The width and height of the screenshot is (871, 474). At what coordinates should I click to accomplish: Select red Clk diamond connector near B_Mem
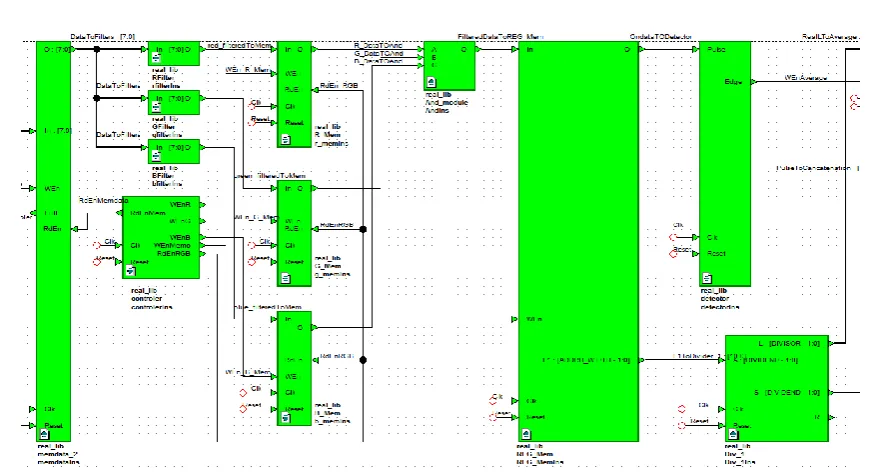[x=243, y=393]
